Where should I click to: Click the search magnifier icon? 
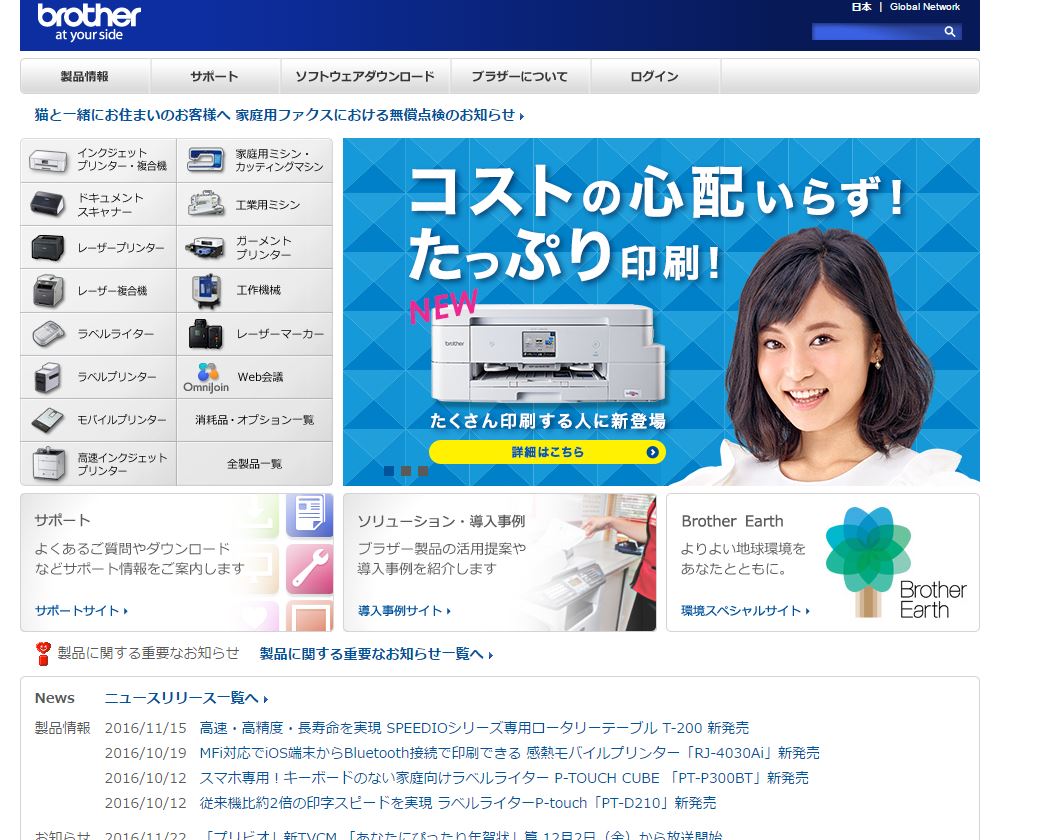(x=950, y=31)
